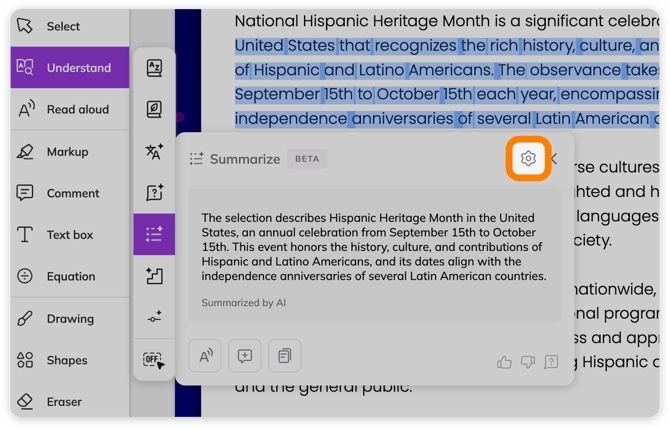Open the Read aloud tool
670x429 pixels.
click(70, 109)
